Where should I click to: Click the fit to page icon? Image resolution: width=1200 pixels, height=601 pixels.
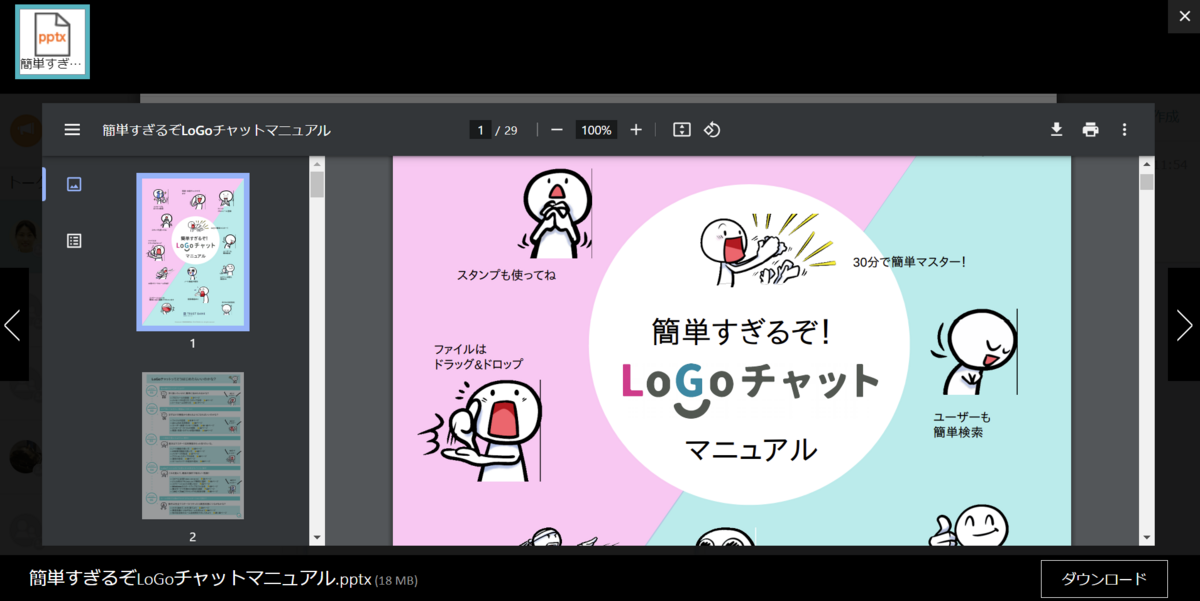click(682, 130)
